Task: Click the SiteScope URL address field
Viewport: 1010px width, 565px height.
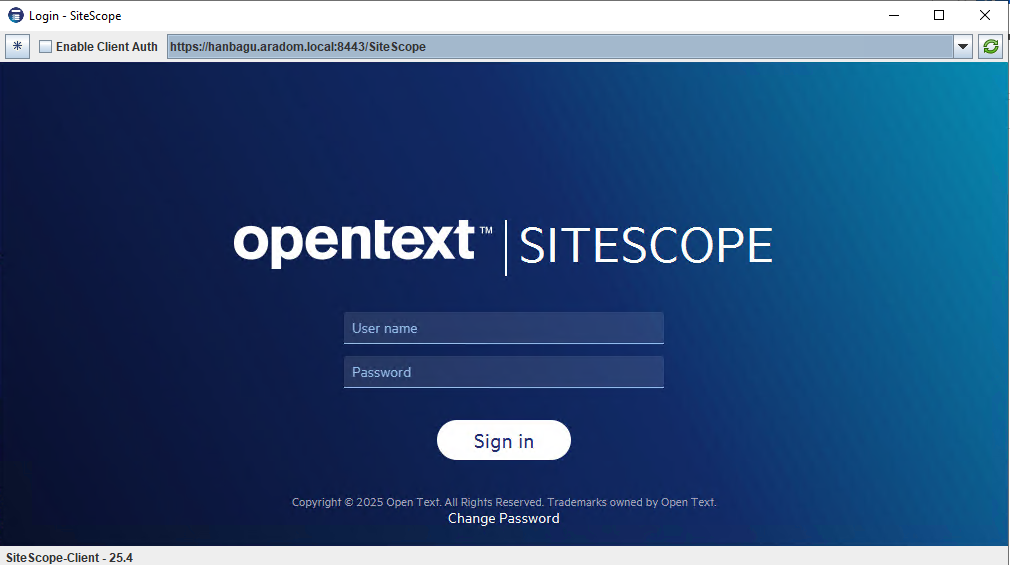Action: click(560, 46)
